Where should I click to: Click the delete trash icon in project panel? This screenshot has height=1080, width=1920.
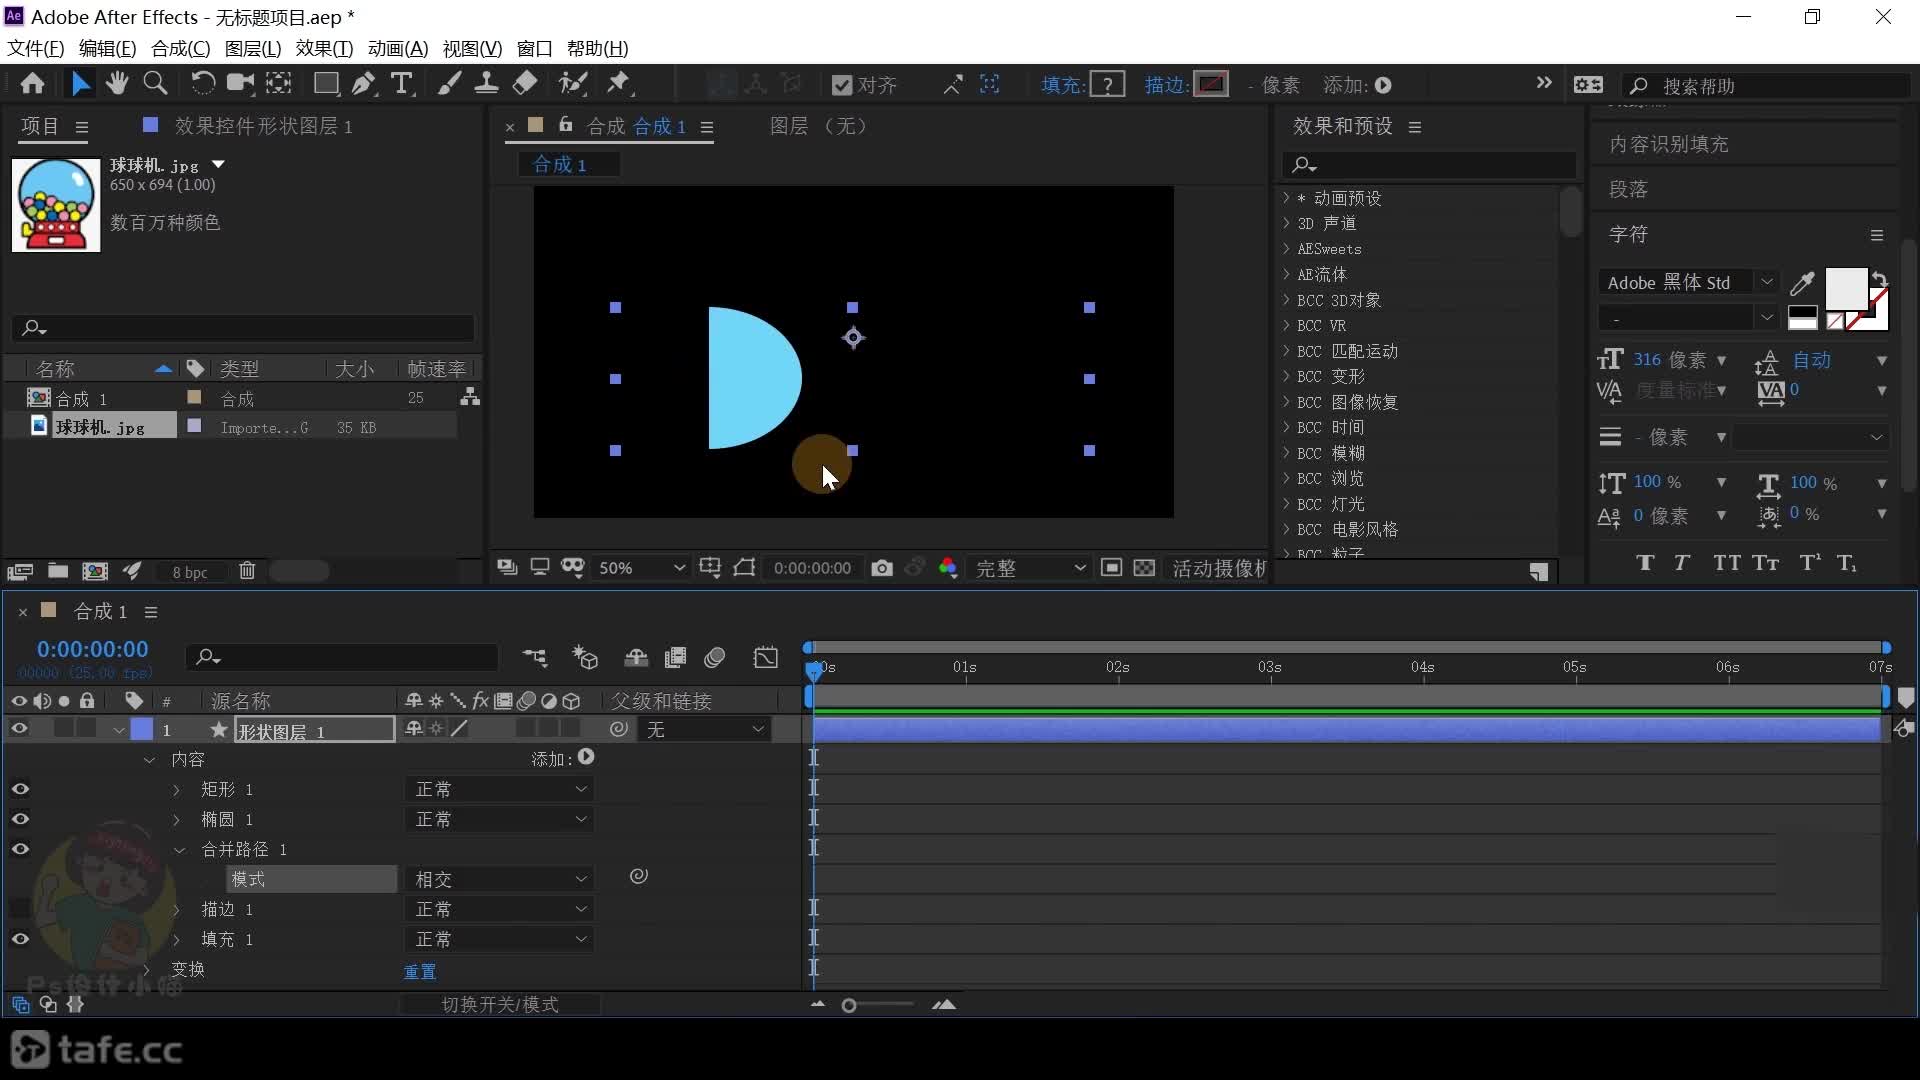[247, 571]
